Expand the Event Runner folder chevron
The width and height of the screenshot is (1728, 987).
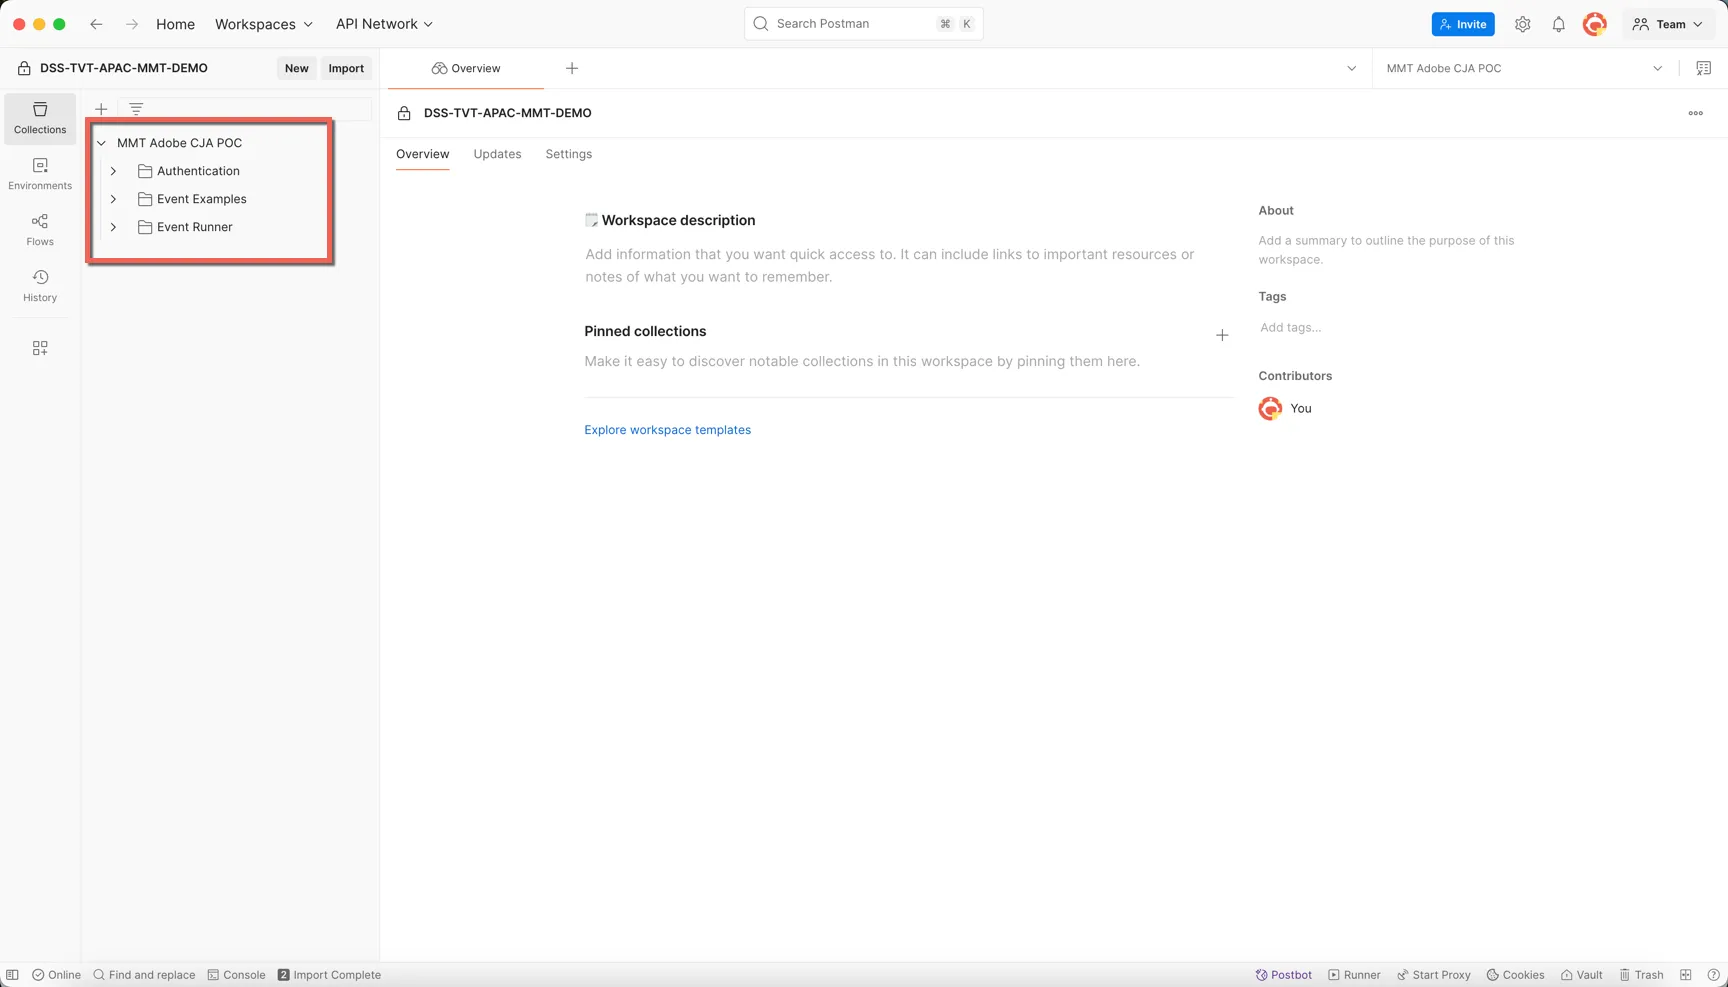114,227
